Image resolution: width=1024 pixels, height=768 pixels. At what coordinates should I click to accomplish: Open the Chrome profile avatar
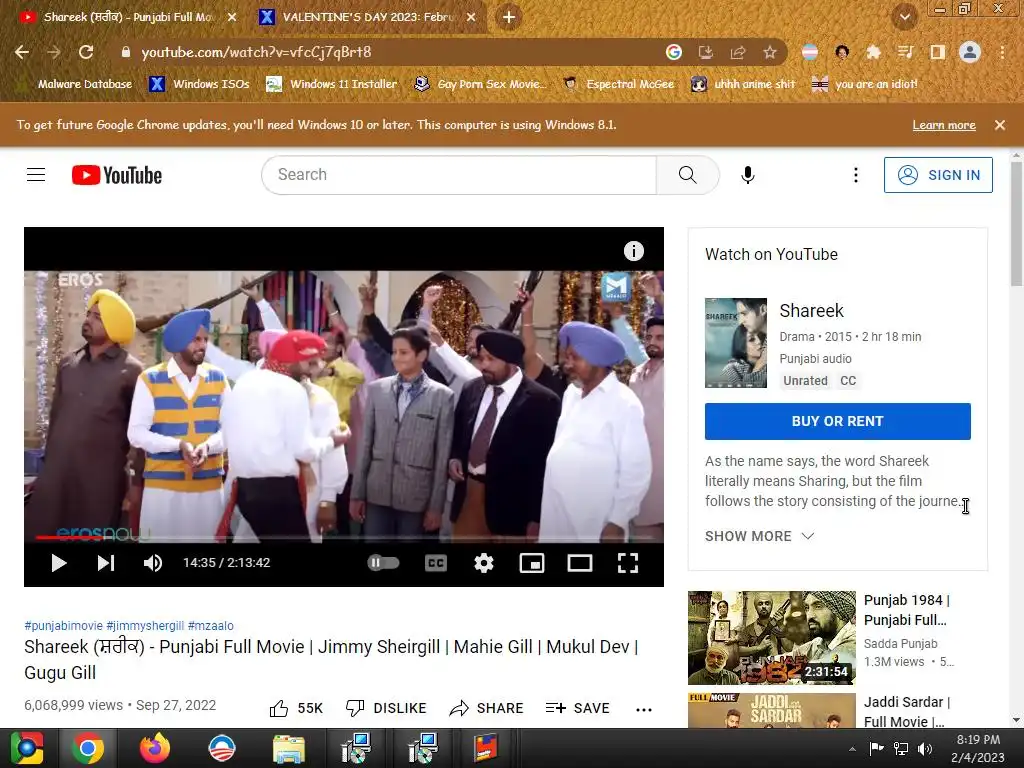(x=970, y=52)
